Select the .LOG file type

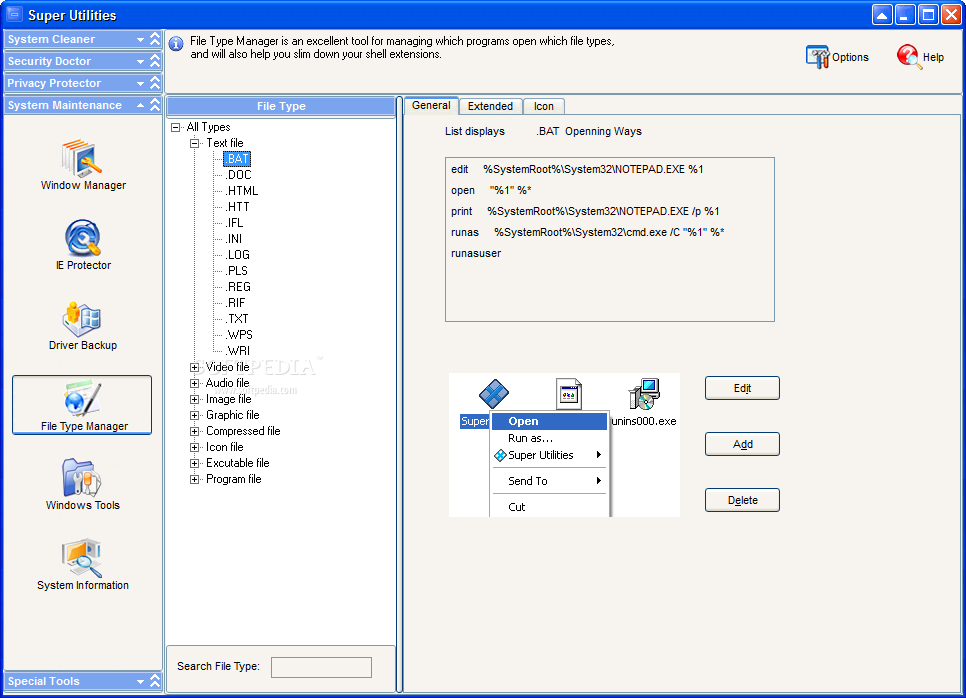(238, 255)
